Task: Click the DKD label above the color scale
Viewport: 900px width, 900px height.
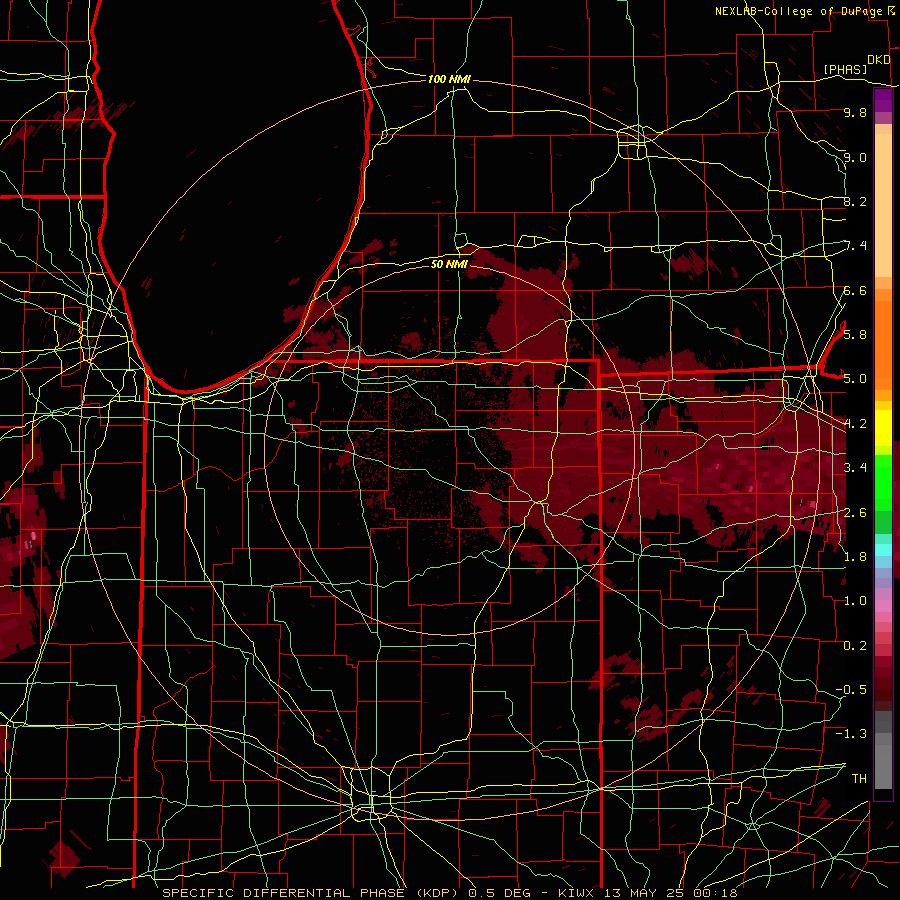Action: pos(879,60)
